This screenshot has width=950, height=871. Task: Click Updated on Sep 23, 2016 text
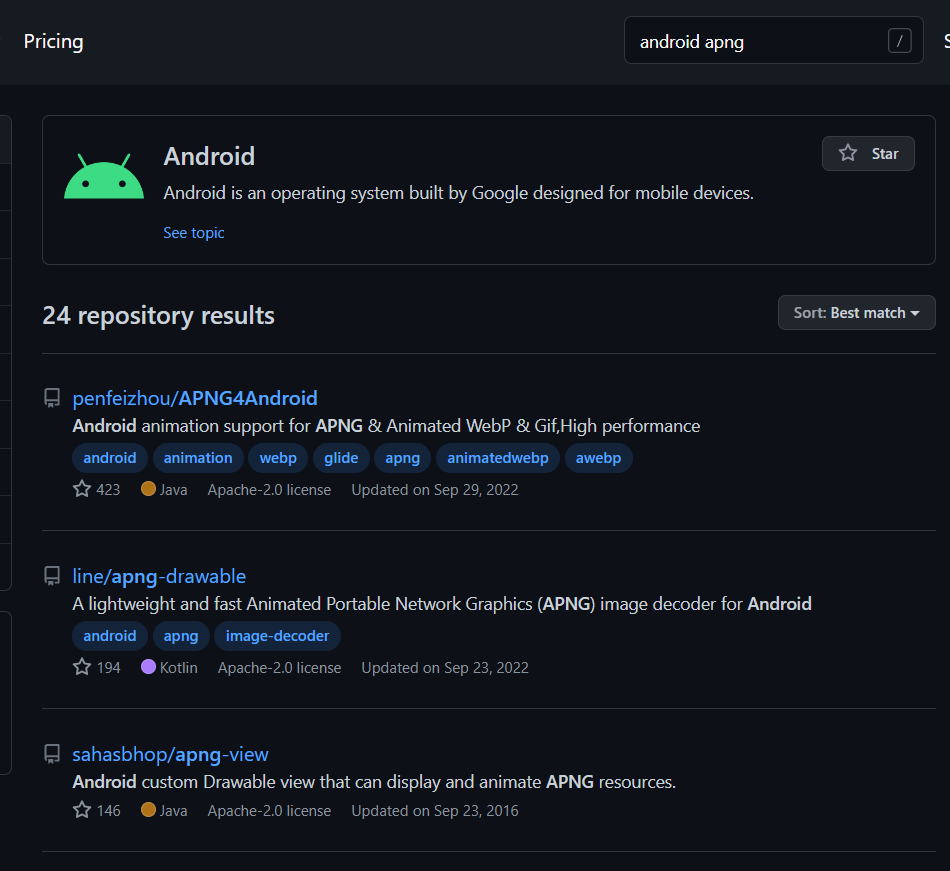(435, 810)
